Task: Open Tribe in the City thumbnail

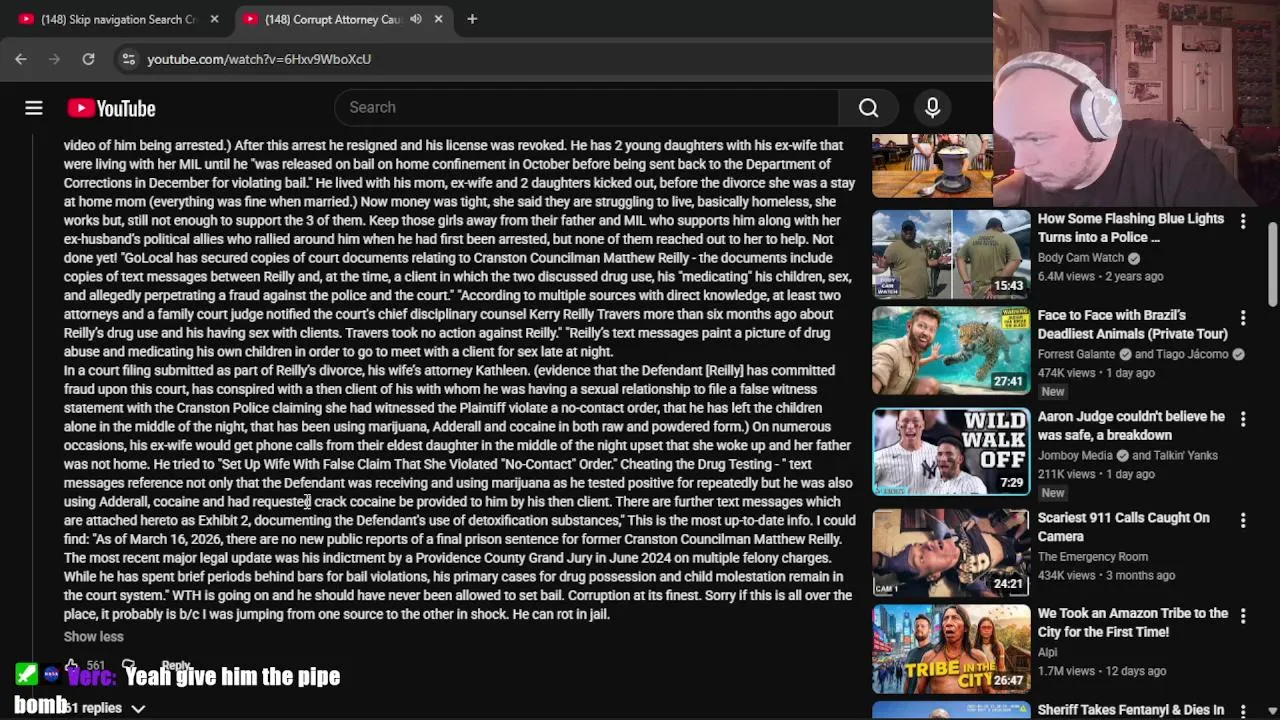Action: point(950,649)
